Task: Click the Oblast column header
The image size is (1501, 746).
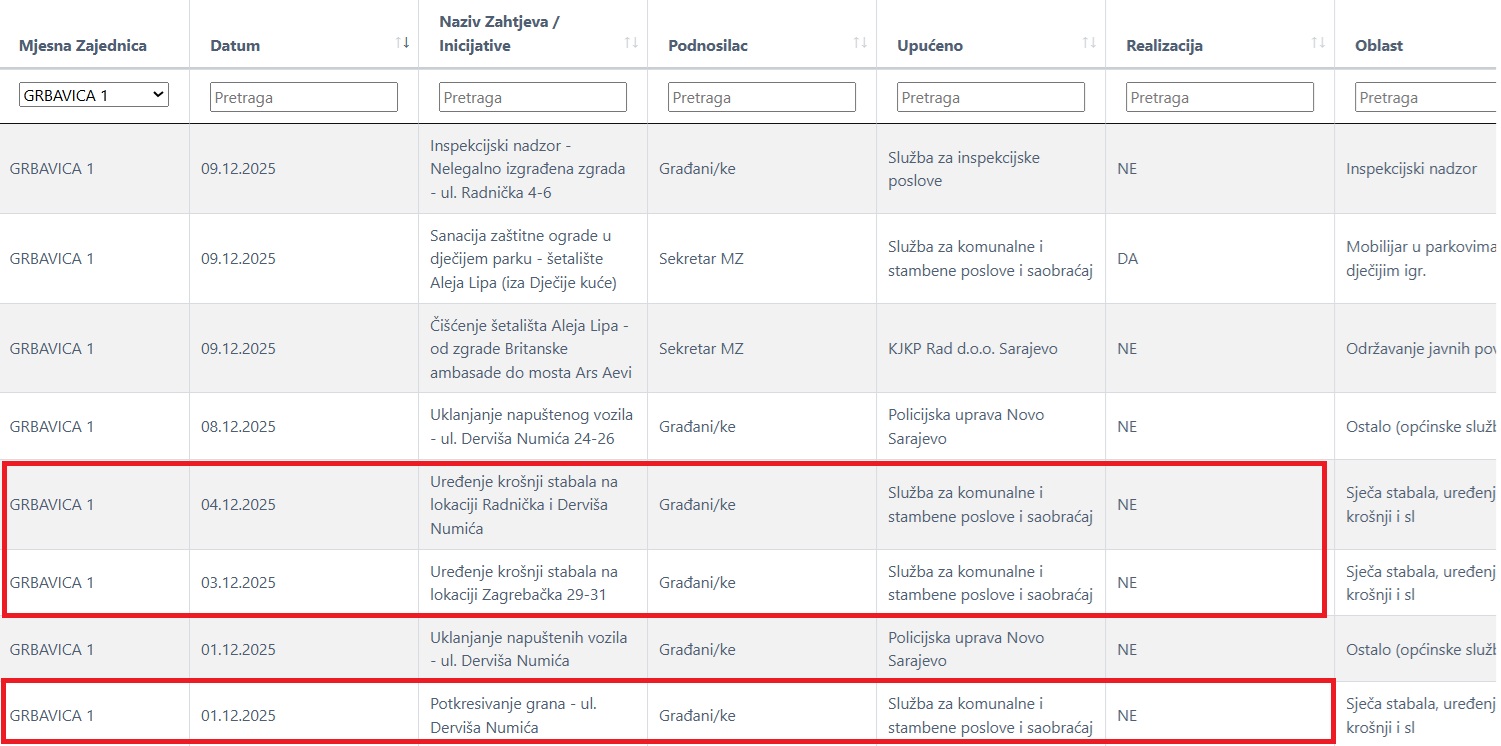Action: (1379, 46)
